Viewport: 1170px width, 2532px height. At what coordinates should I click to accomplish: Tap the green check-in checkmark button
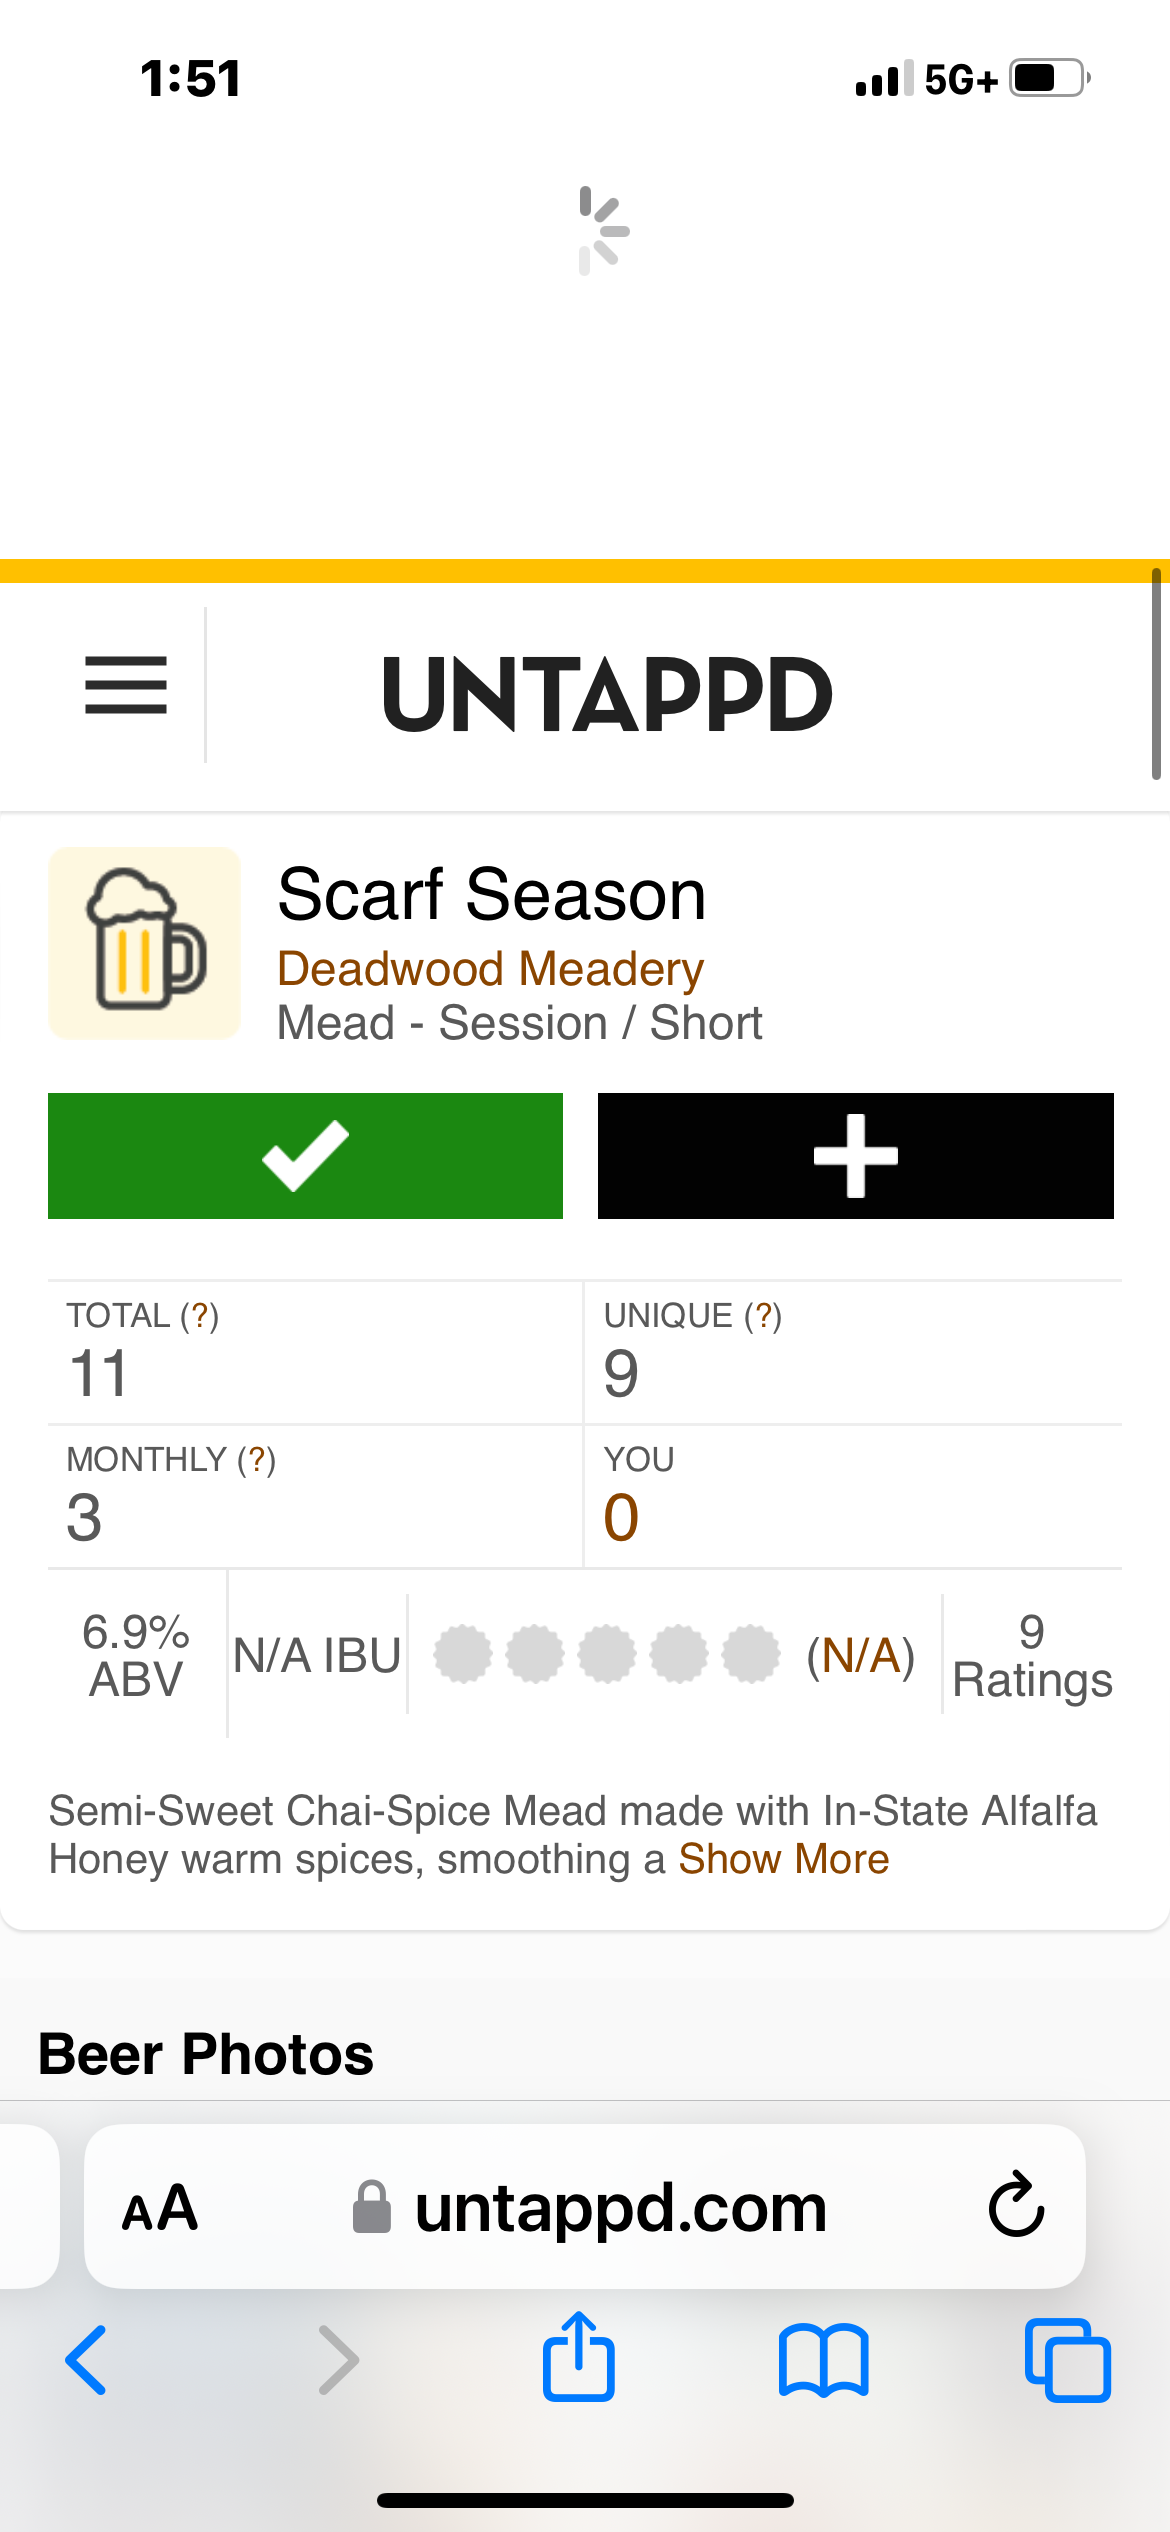(305, 1156)
